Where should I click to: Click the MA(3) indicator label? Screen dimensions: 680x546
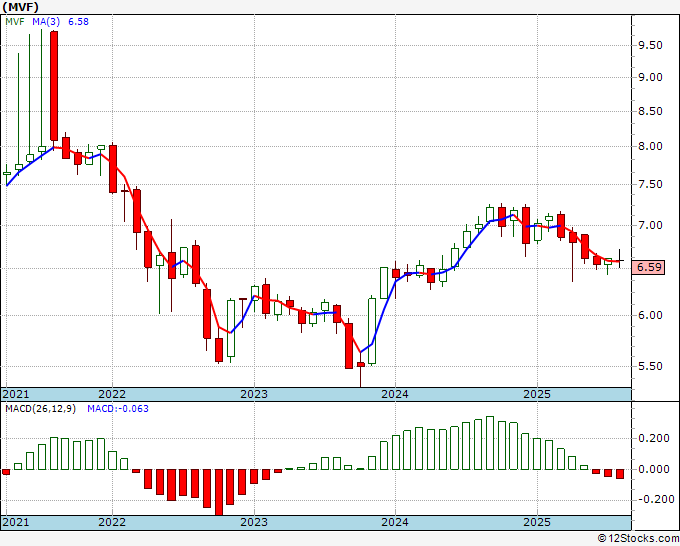pyautogui.click(x=46, y=21)
